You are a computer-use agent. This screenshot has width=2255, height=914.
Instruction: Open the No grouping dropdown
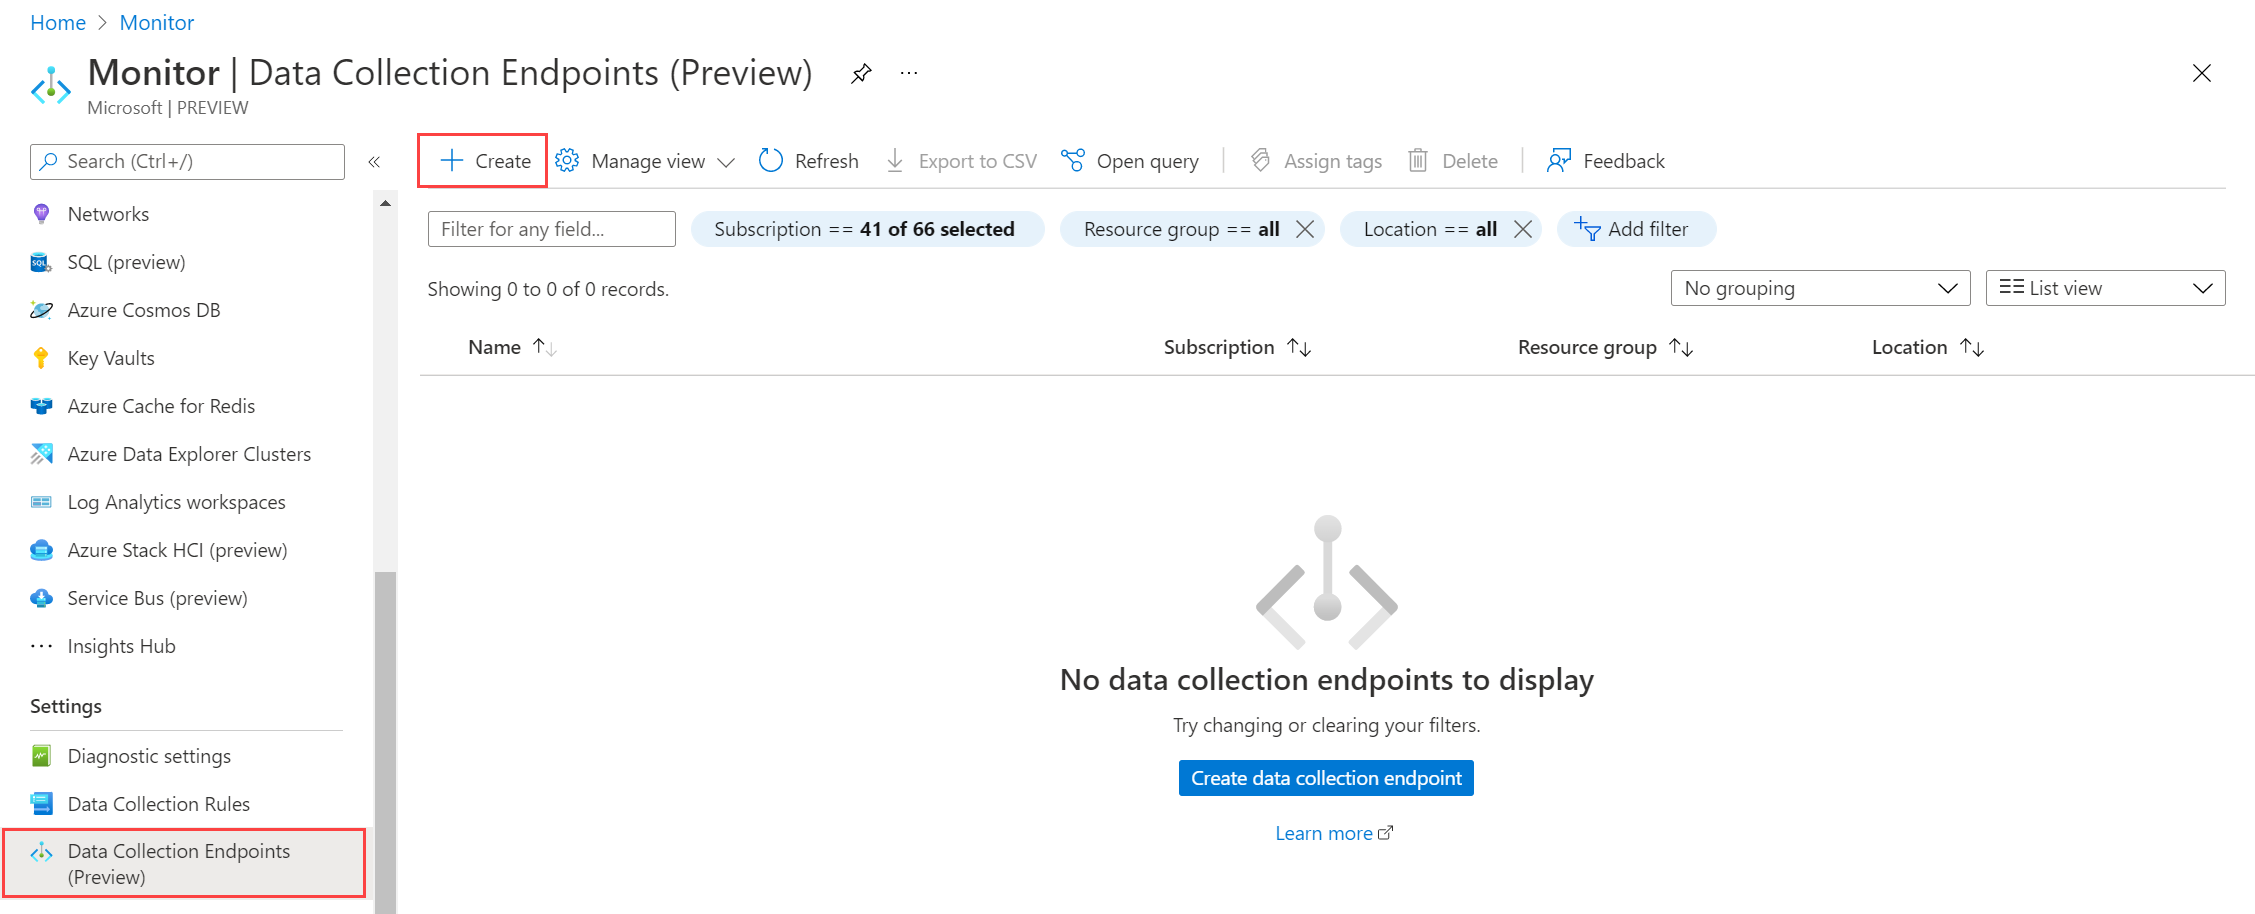pos(1819,288)
